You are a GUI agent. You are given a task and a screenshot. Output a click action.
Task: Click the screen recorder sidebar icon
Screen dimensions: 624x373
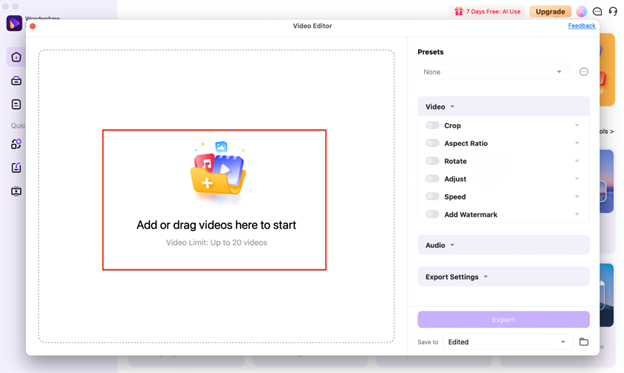click(16, 191)
